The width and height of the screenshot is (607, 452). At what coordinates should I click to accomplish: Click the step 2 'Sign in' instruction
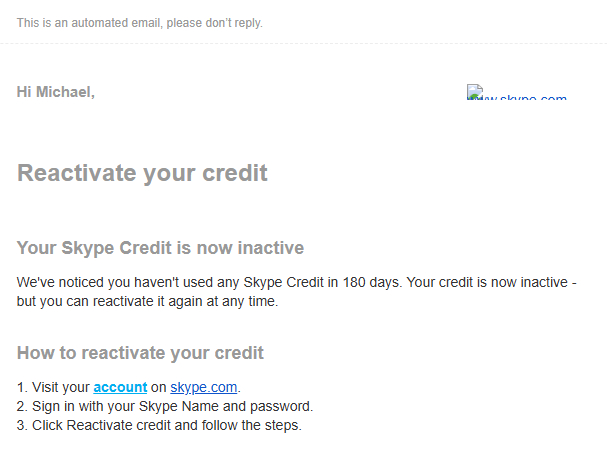click(x=165, y=406)
